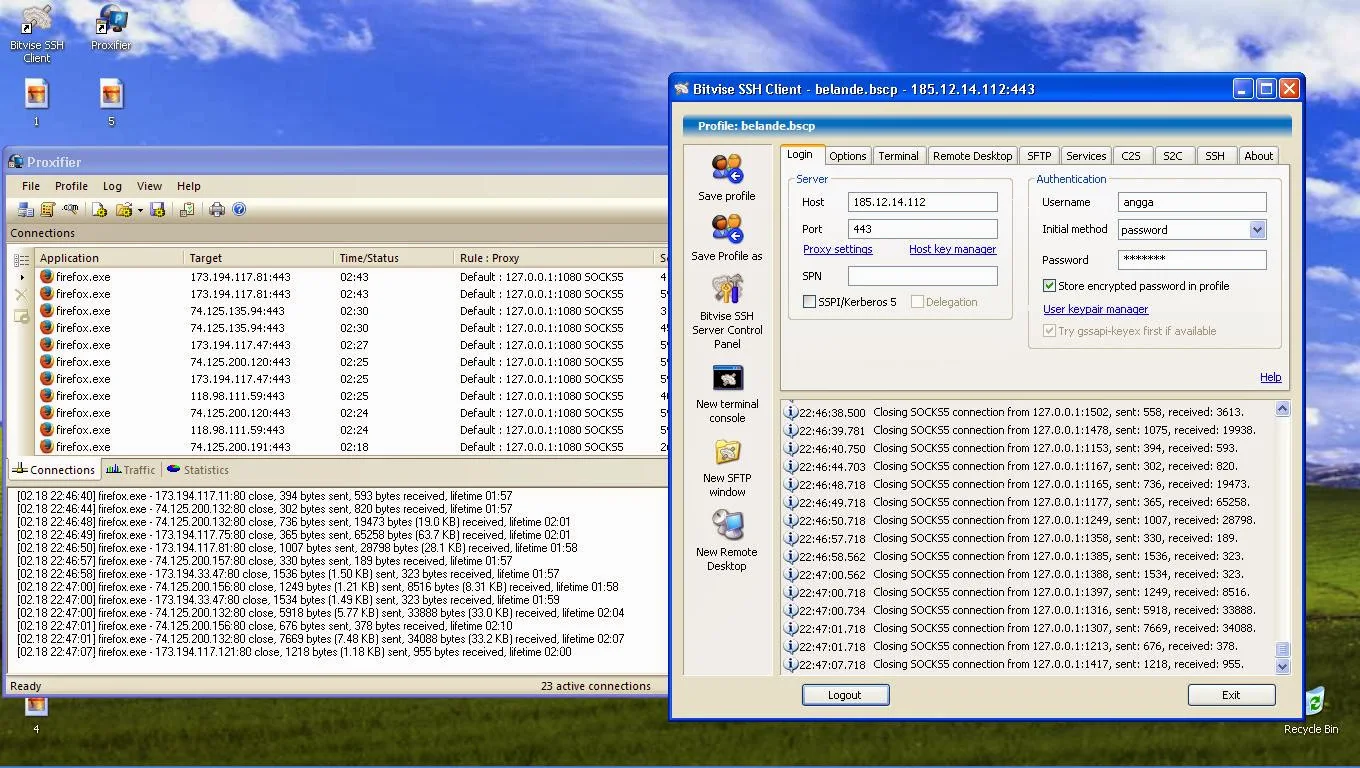
Task: Switch to Options tab in Bitvise
Action: pos(847,156)
